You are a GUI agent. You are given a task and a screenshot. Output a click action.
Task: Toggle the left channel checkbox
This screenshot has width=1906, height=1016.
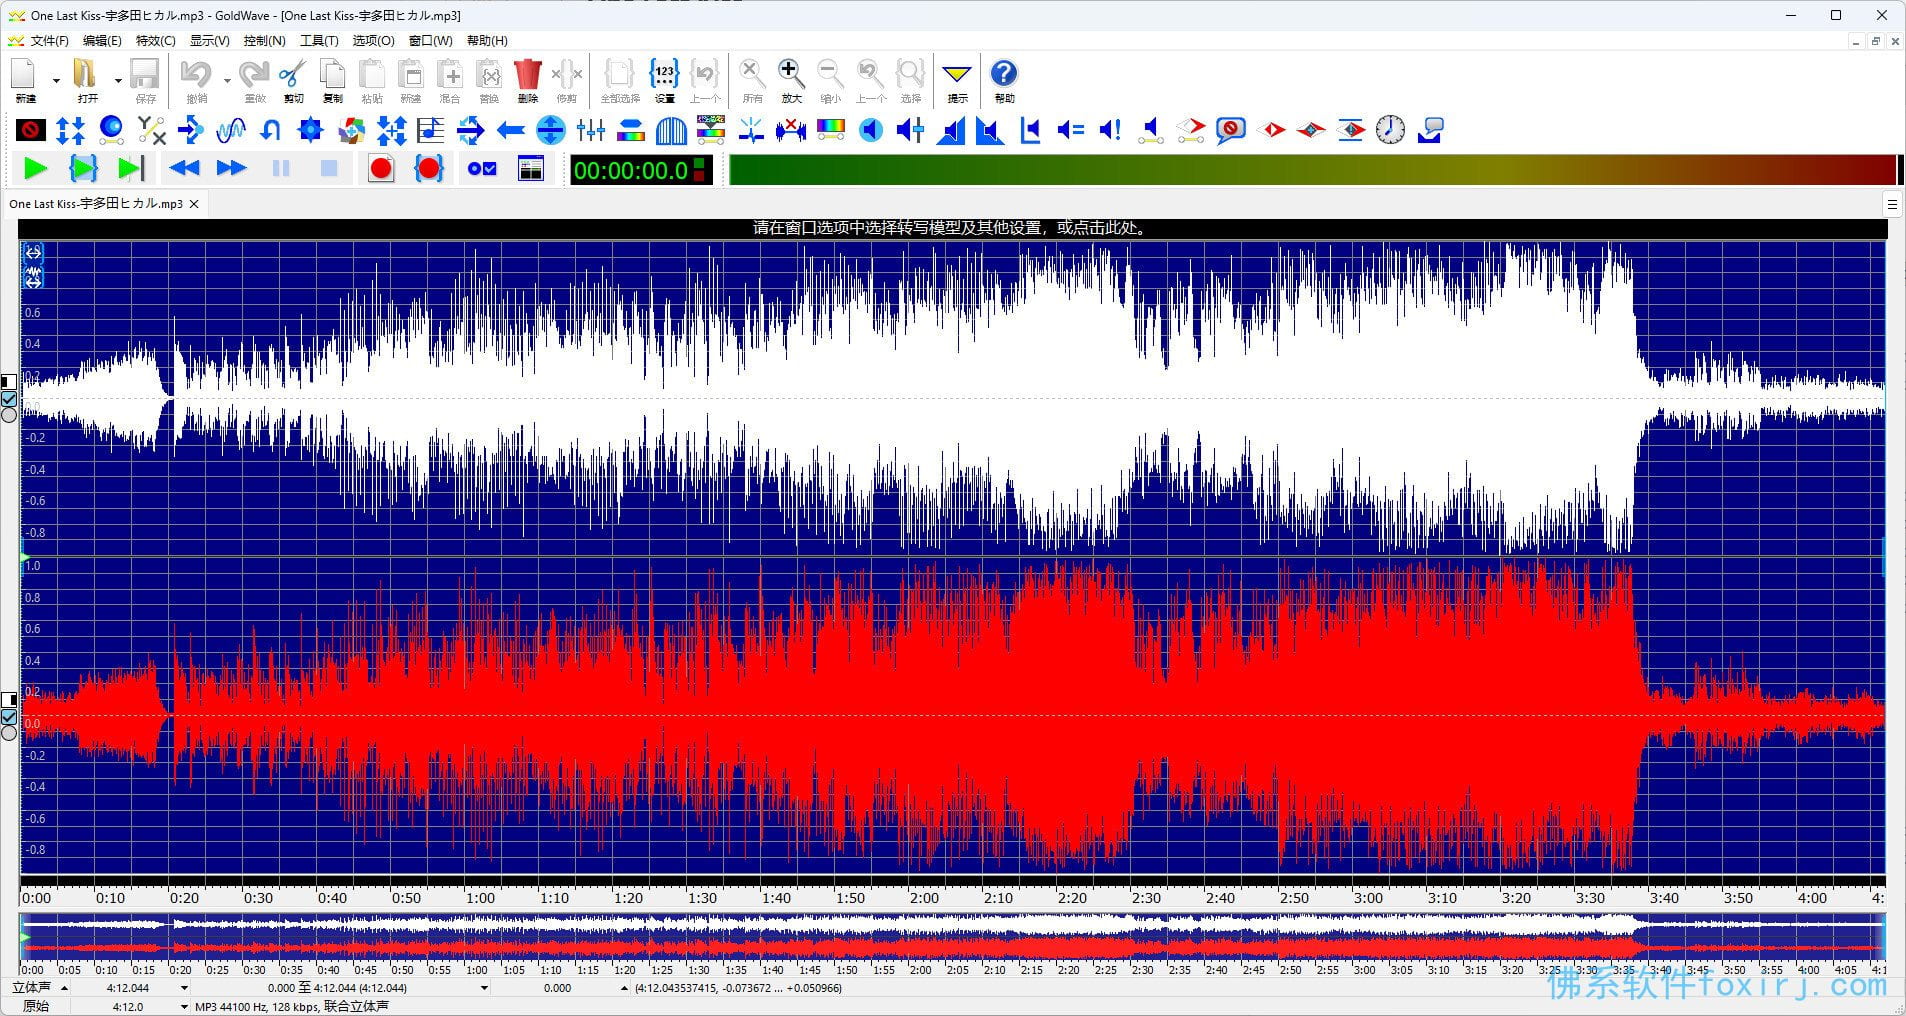click(9, 399)
